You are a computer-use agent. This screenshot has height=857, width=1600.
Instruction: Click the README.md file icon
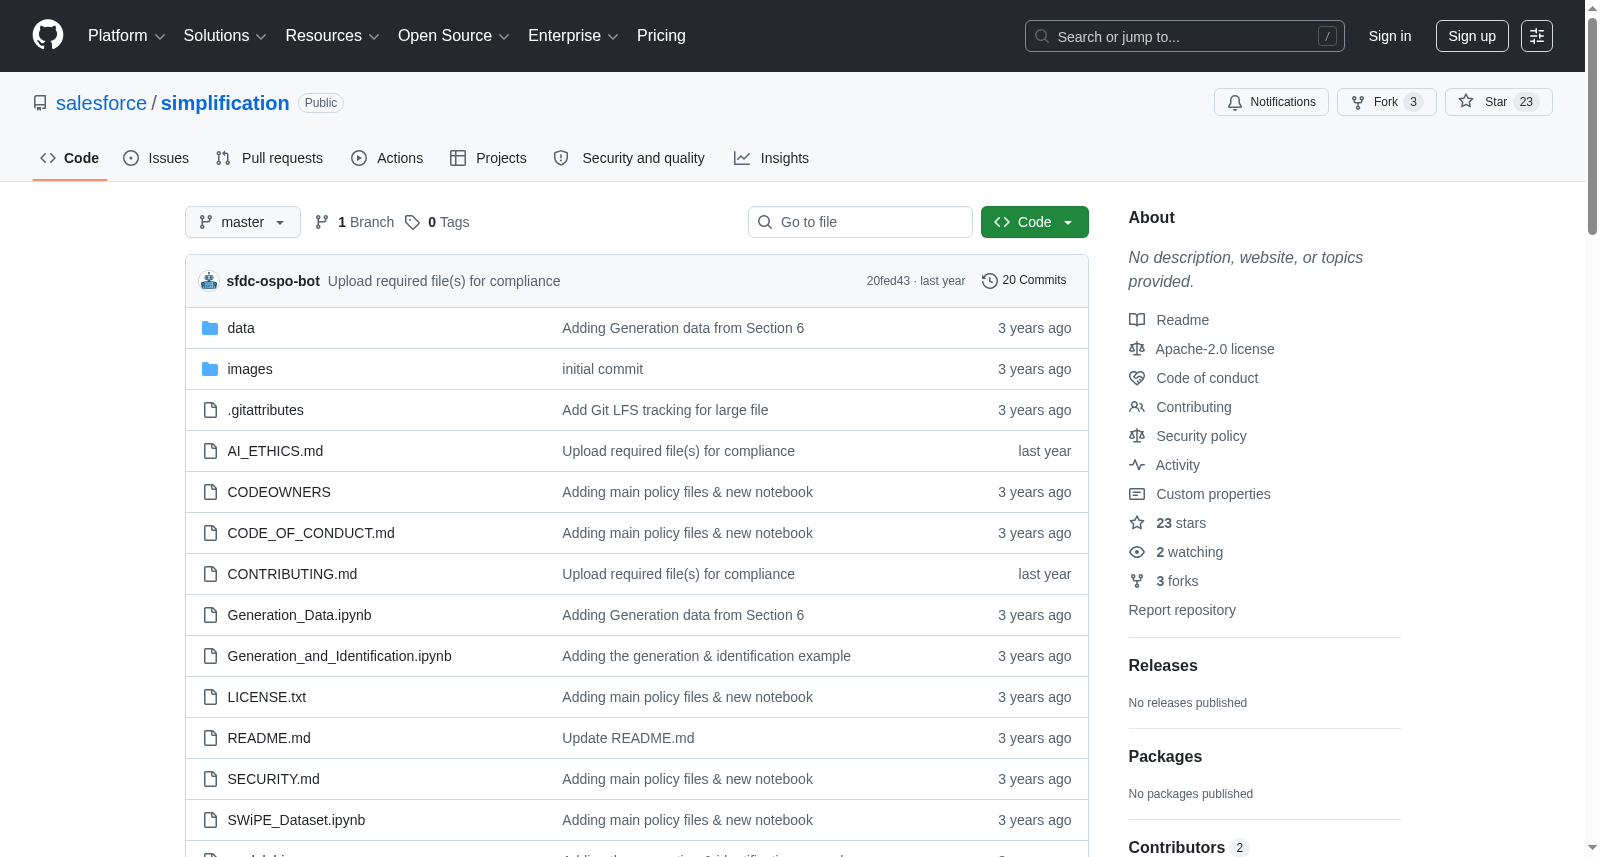click(210, 738)
